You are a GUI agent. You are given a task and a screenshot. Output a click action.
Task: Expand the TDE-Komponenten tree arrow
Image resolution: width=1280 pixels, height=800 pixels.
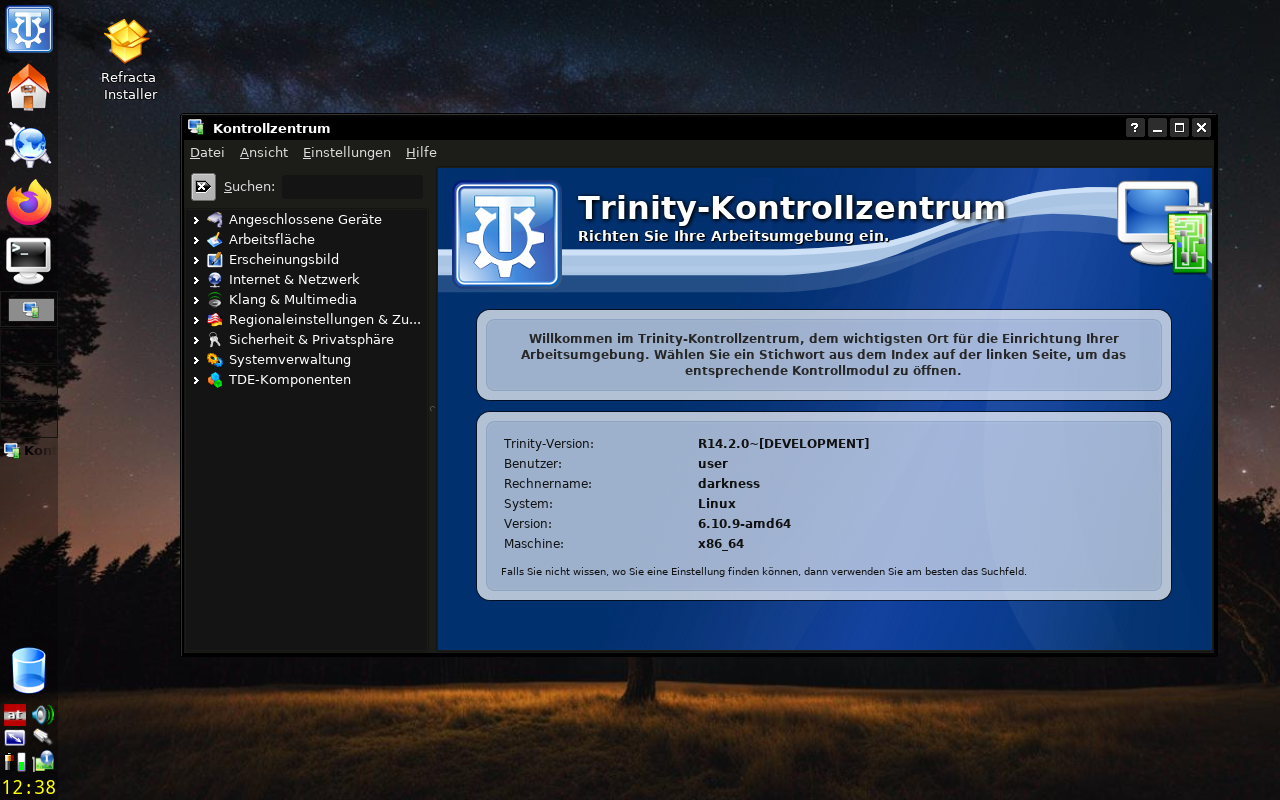196,380
